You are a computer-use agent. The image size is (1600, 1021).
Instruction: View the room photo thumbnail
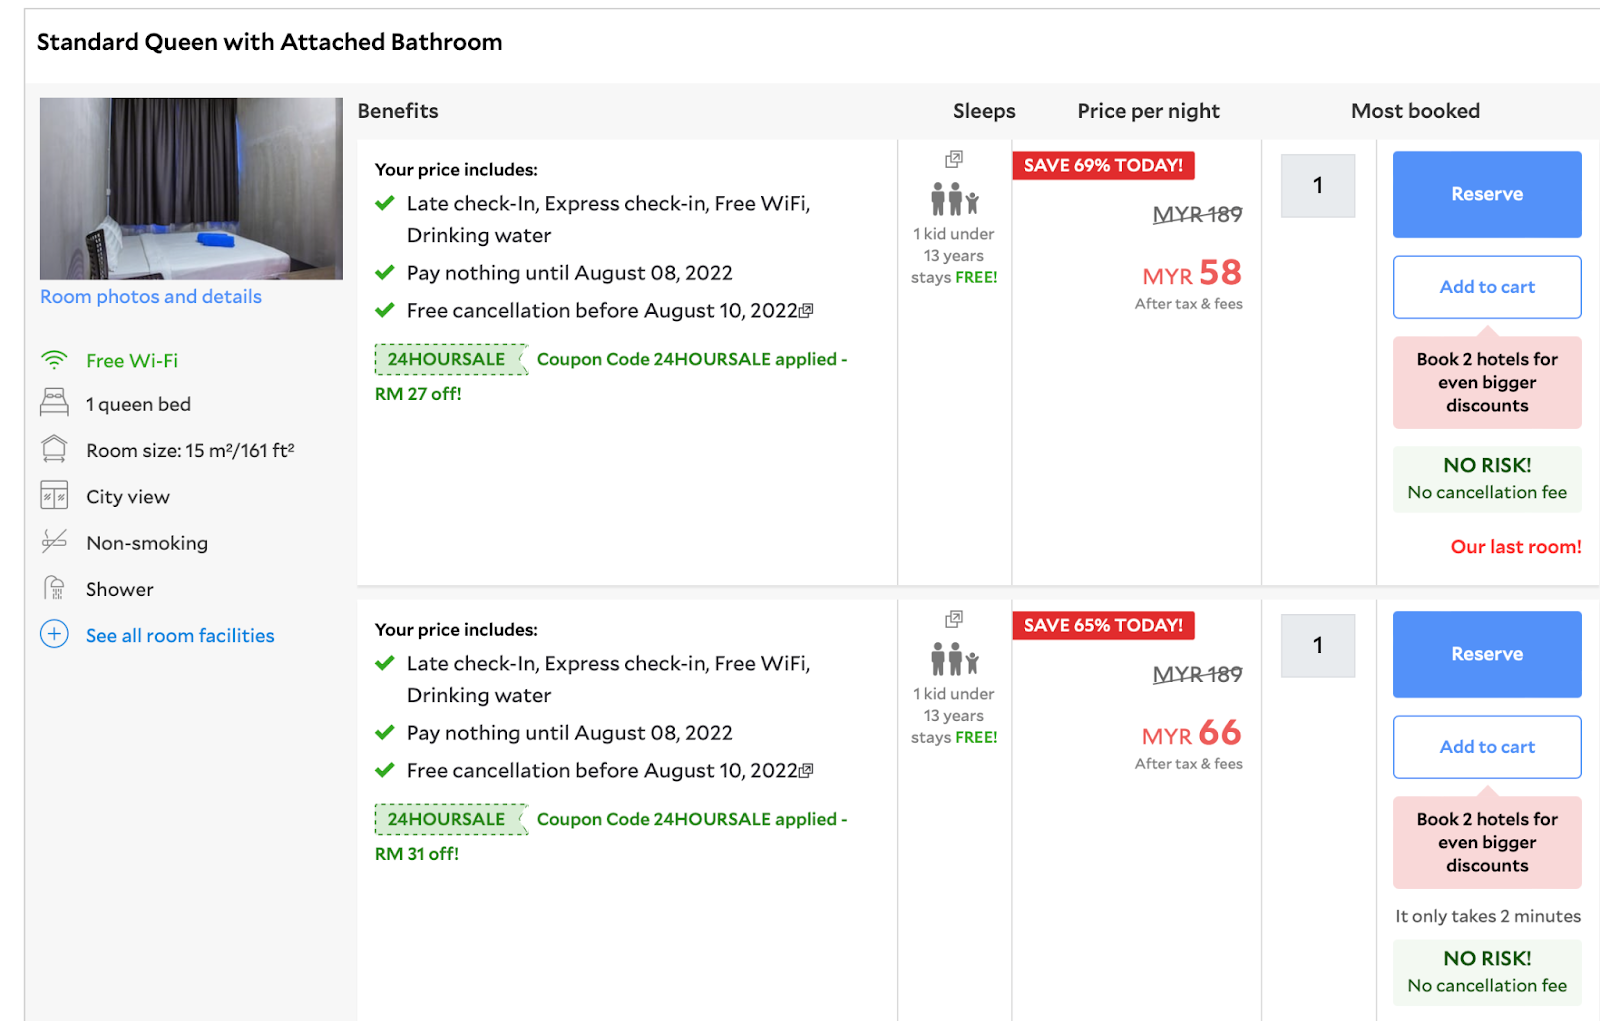click(191, 188)
